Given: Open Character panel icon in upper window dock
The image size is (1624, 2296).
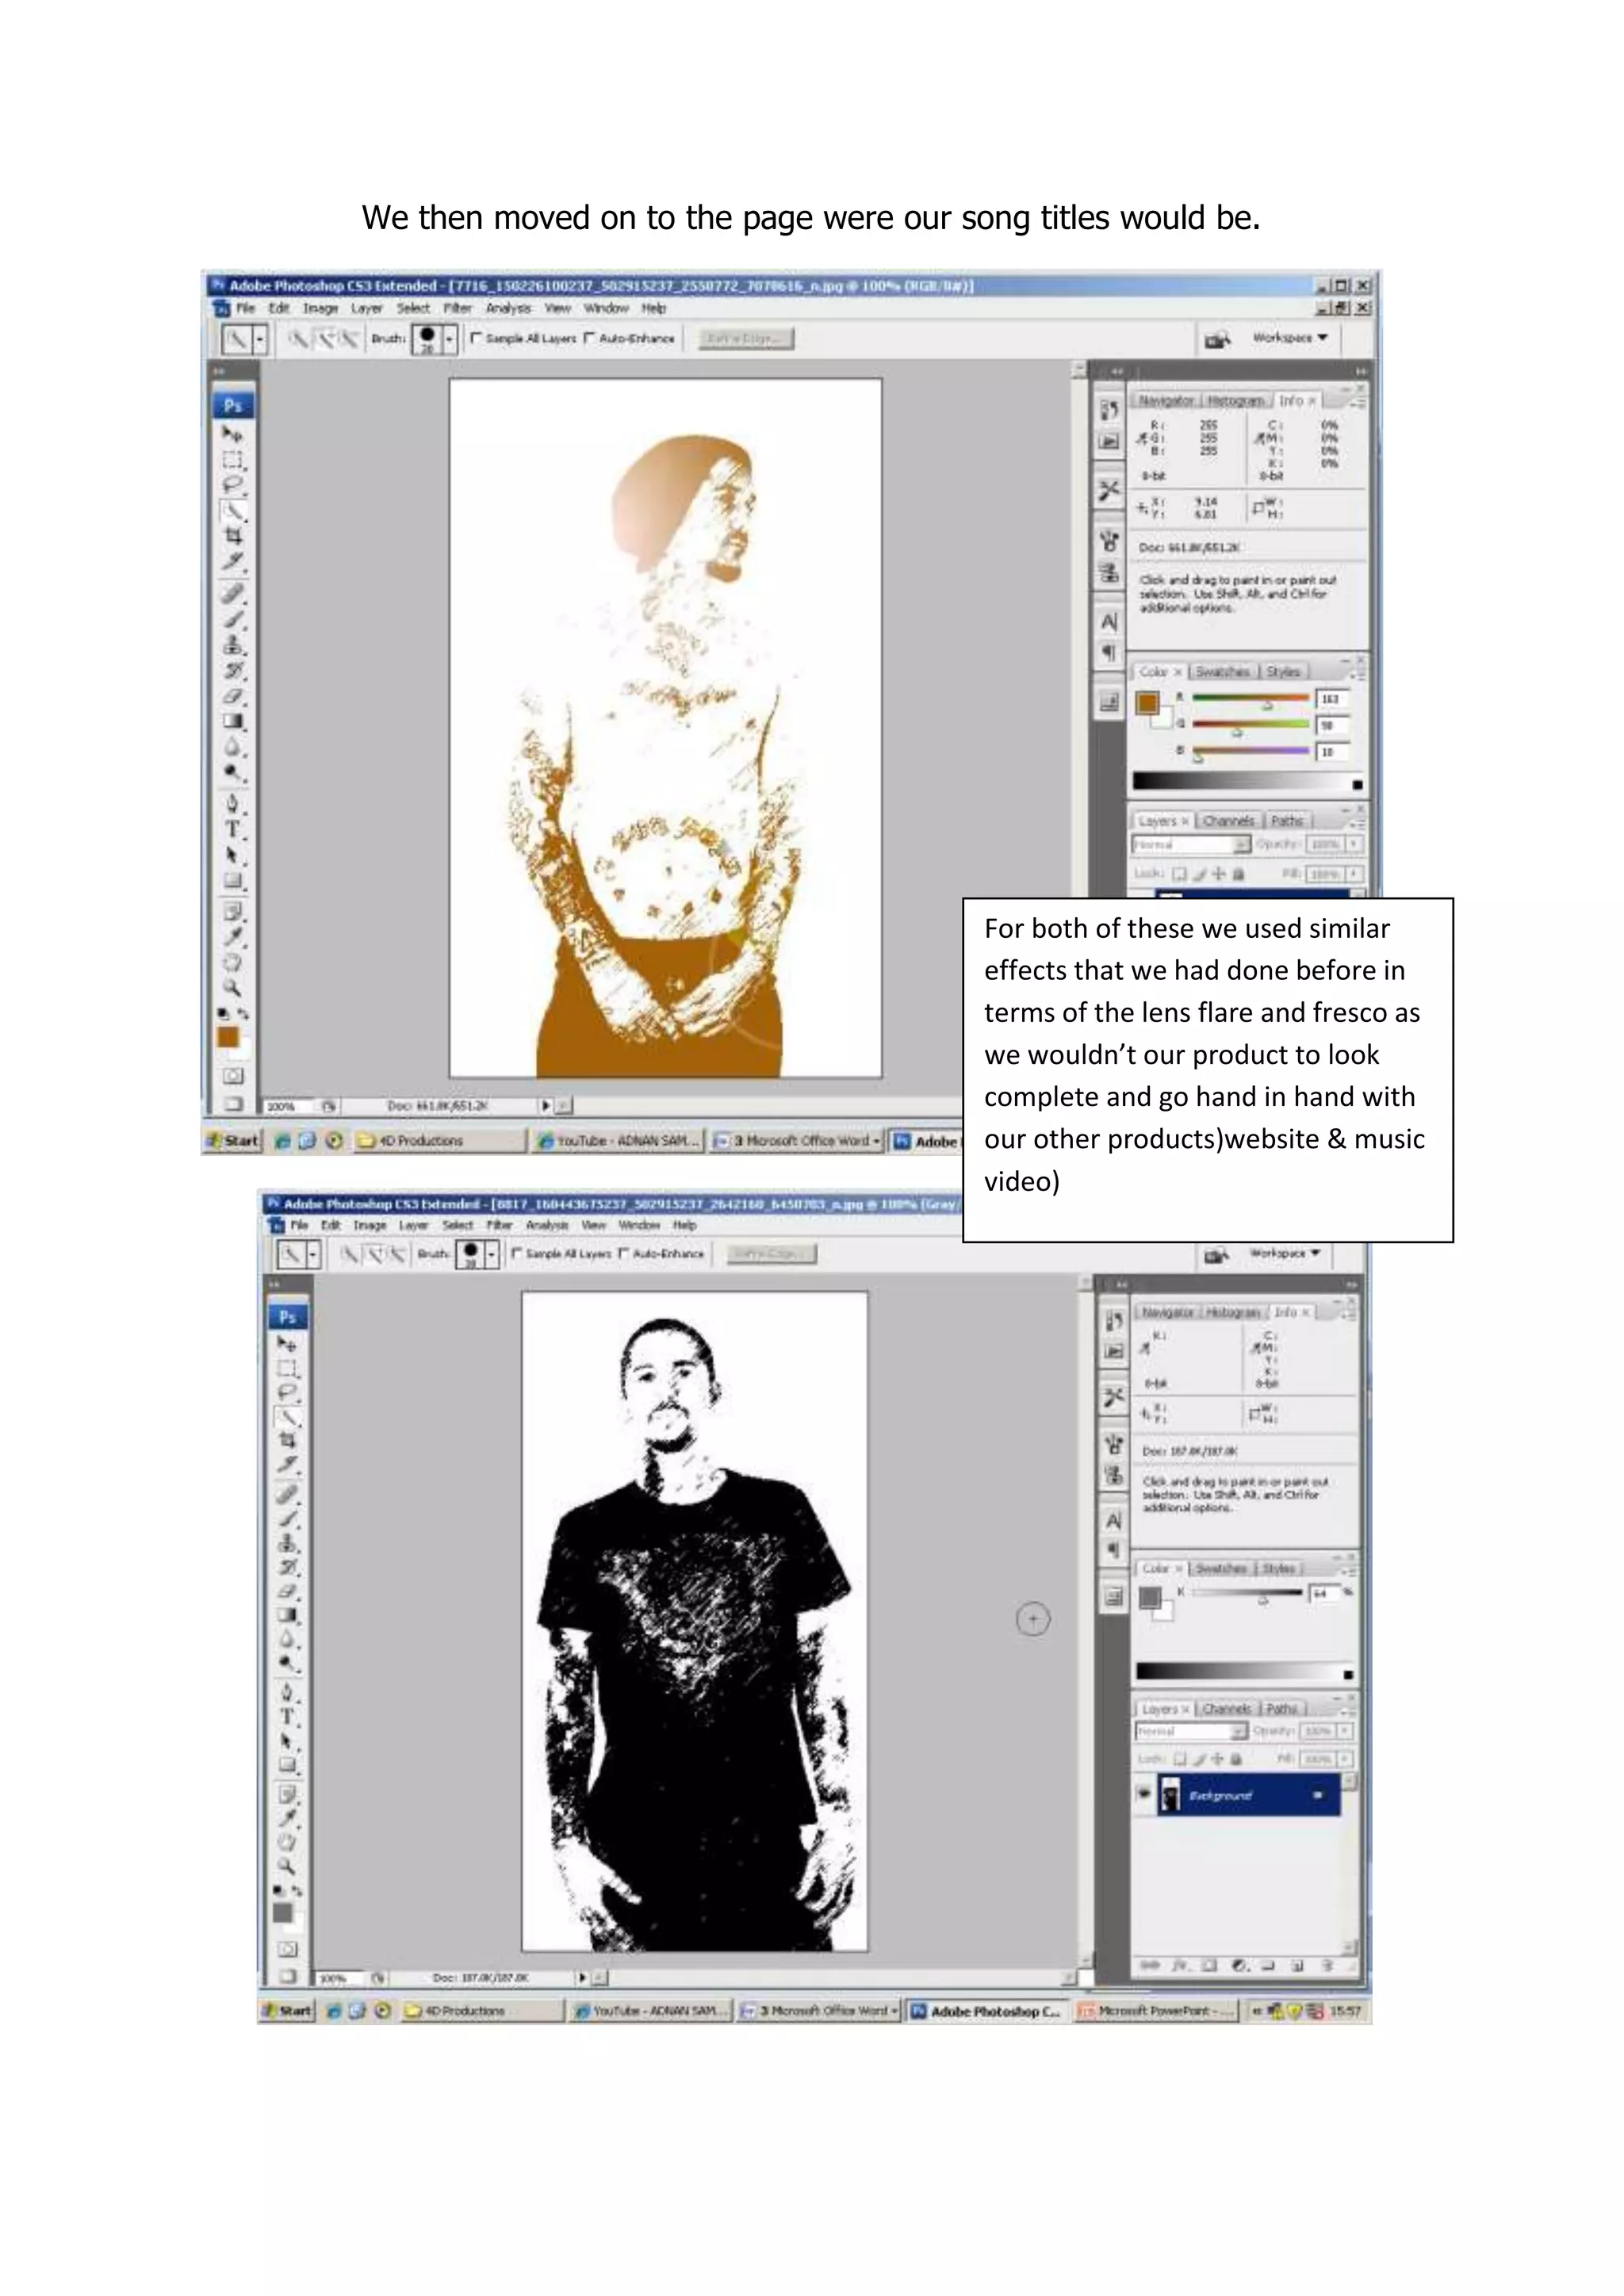Looking at the screenshot, I should (1109, 622).
